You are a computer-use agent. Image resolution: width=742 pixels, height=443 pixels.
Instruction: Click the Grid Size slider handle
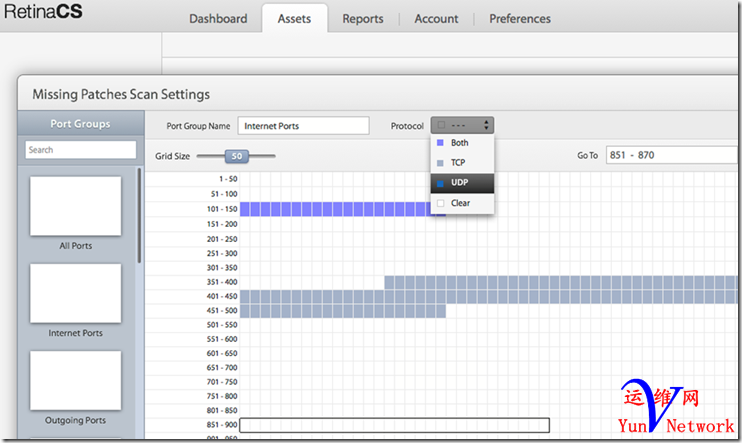click(x=237, y=156)
